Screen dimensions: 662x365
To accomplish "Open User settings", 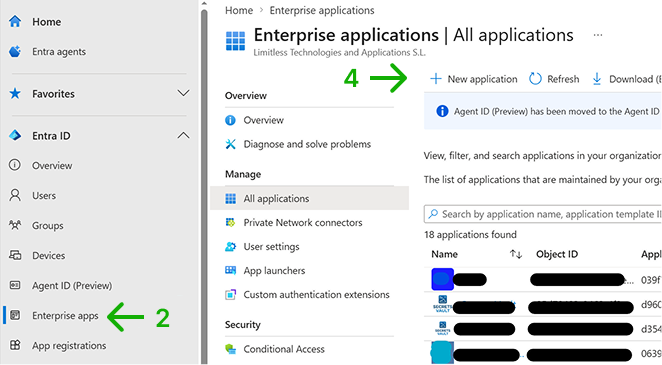I will click(271, 246).
